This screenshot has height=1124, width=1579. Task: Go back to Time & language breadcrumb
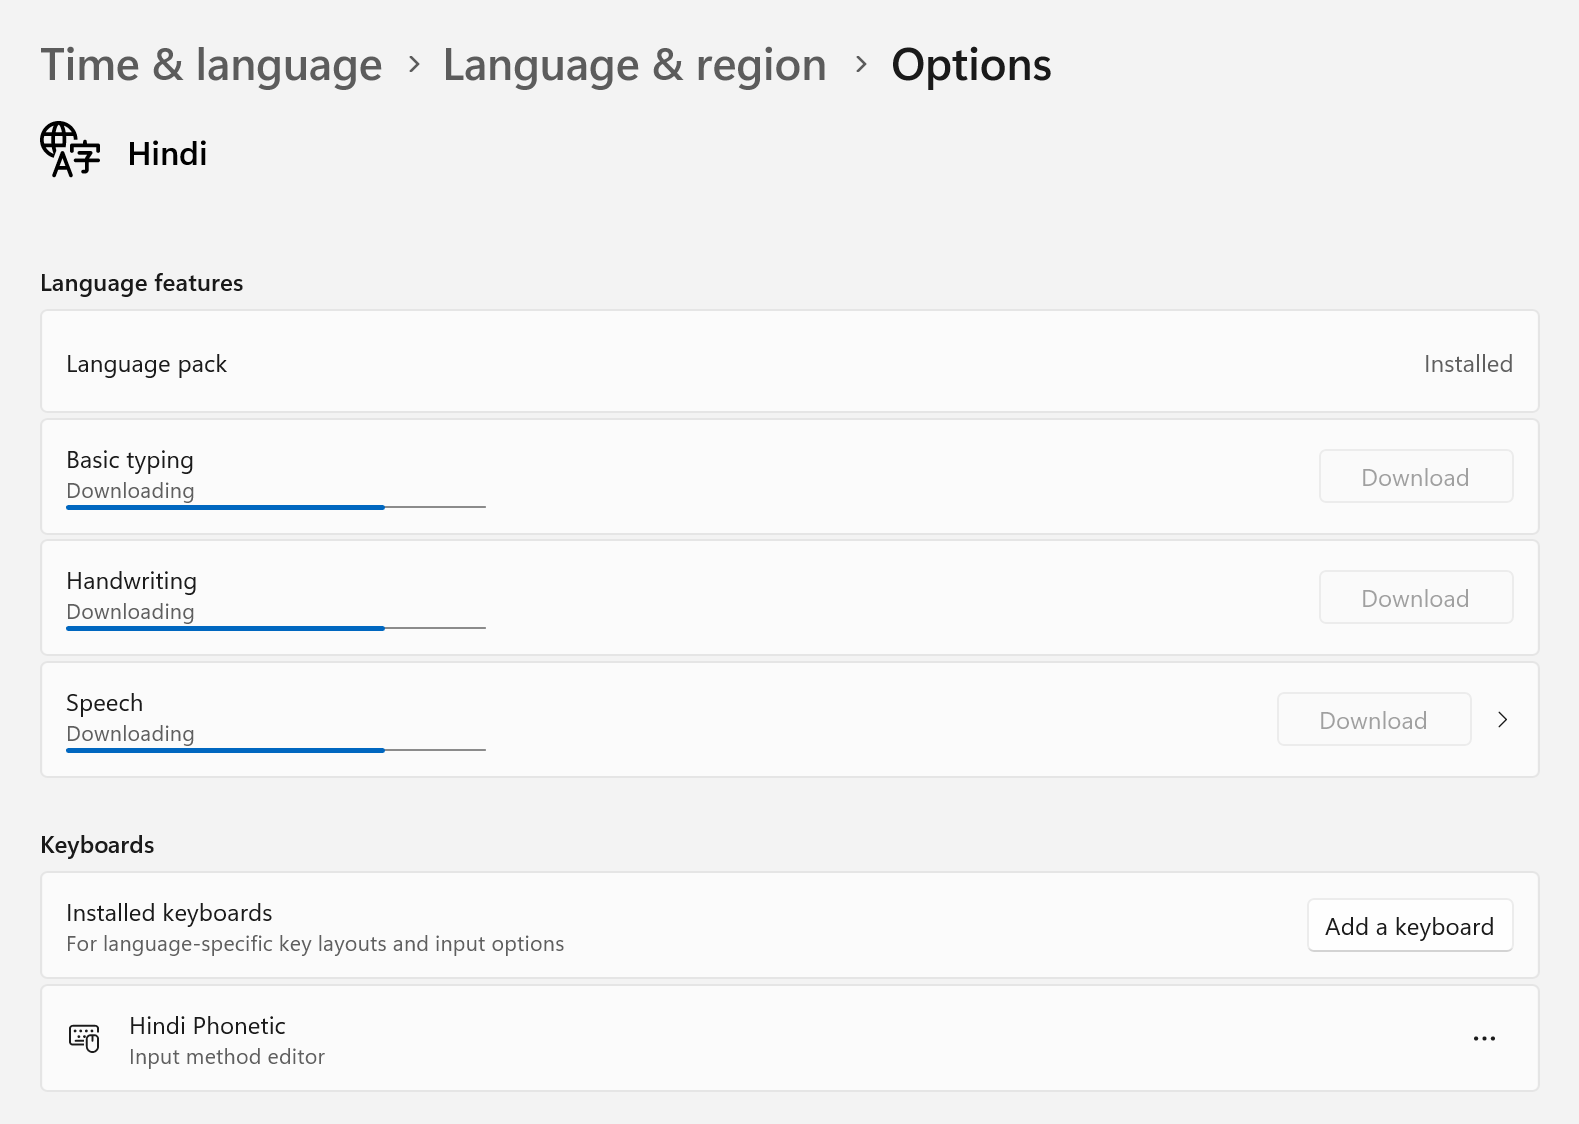[211, 65]
